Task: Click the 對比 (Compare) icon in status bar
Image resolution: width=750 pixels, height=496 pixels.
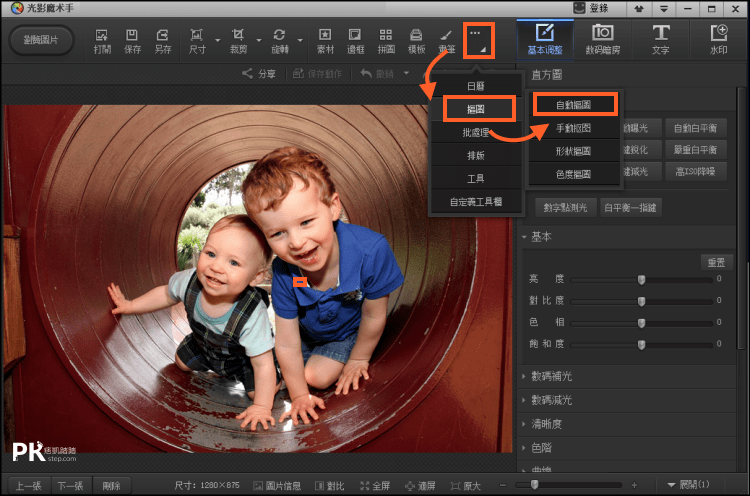Action: pyautogui.click(x=320, y=486)
